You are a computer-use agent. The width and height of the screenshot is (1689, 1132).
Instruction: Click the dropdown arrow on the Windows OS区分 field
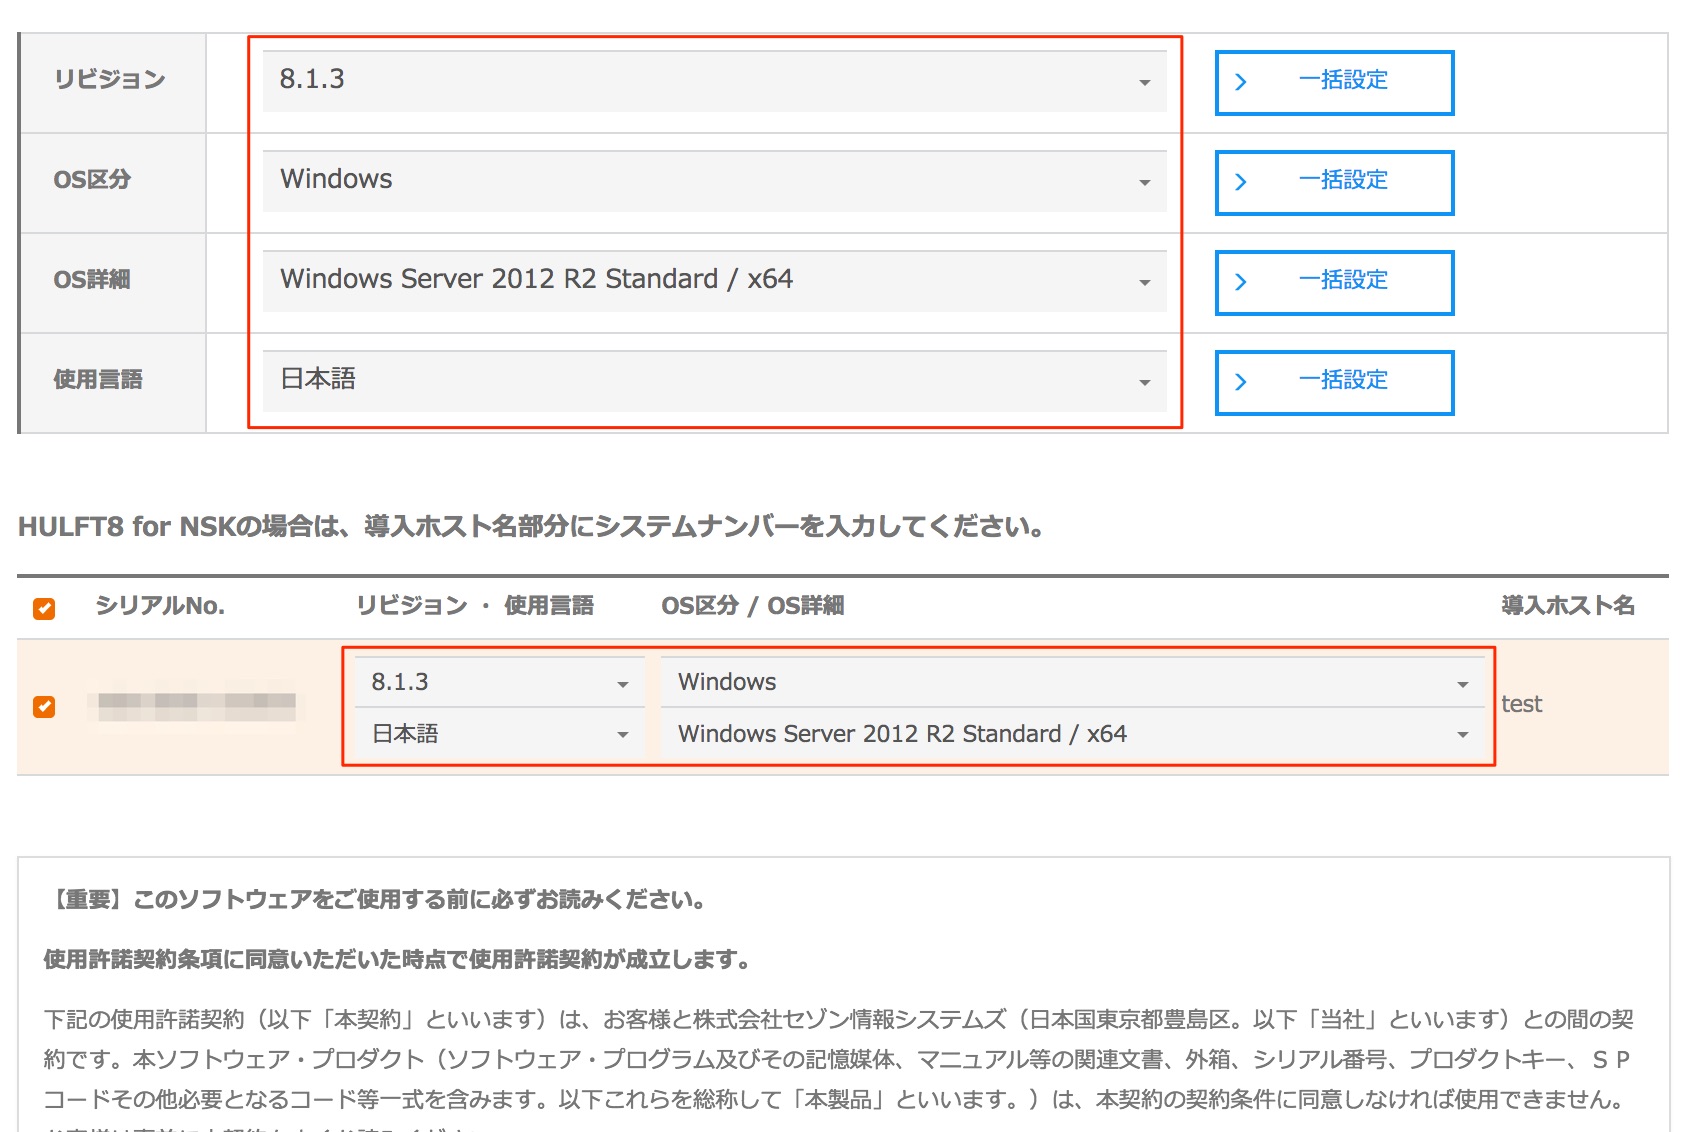tap(1146, 181)
